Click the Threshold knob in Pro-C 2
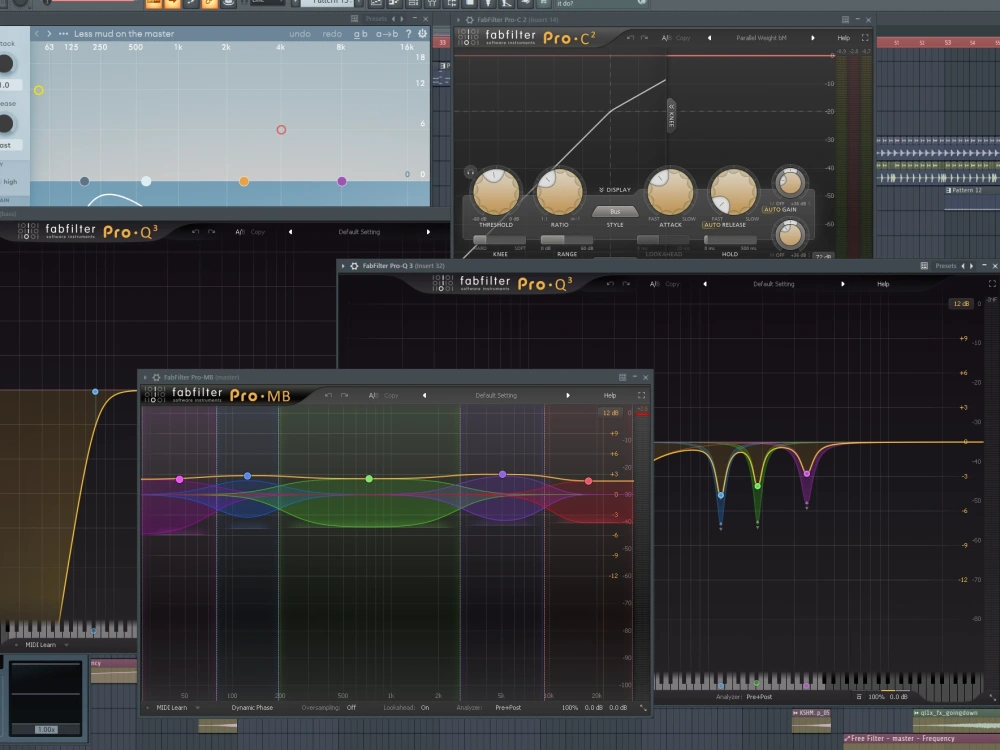The height and width of the screenshot is (750, 1000). (x=496, y=191)
